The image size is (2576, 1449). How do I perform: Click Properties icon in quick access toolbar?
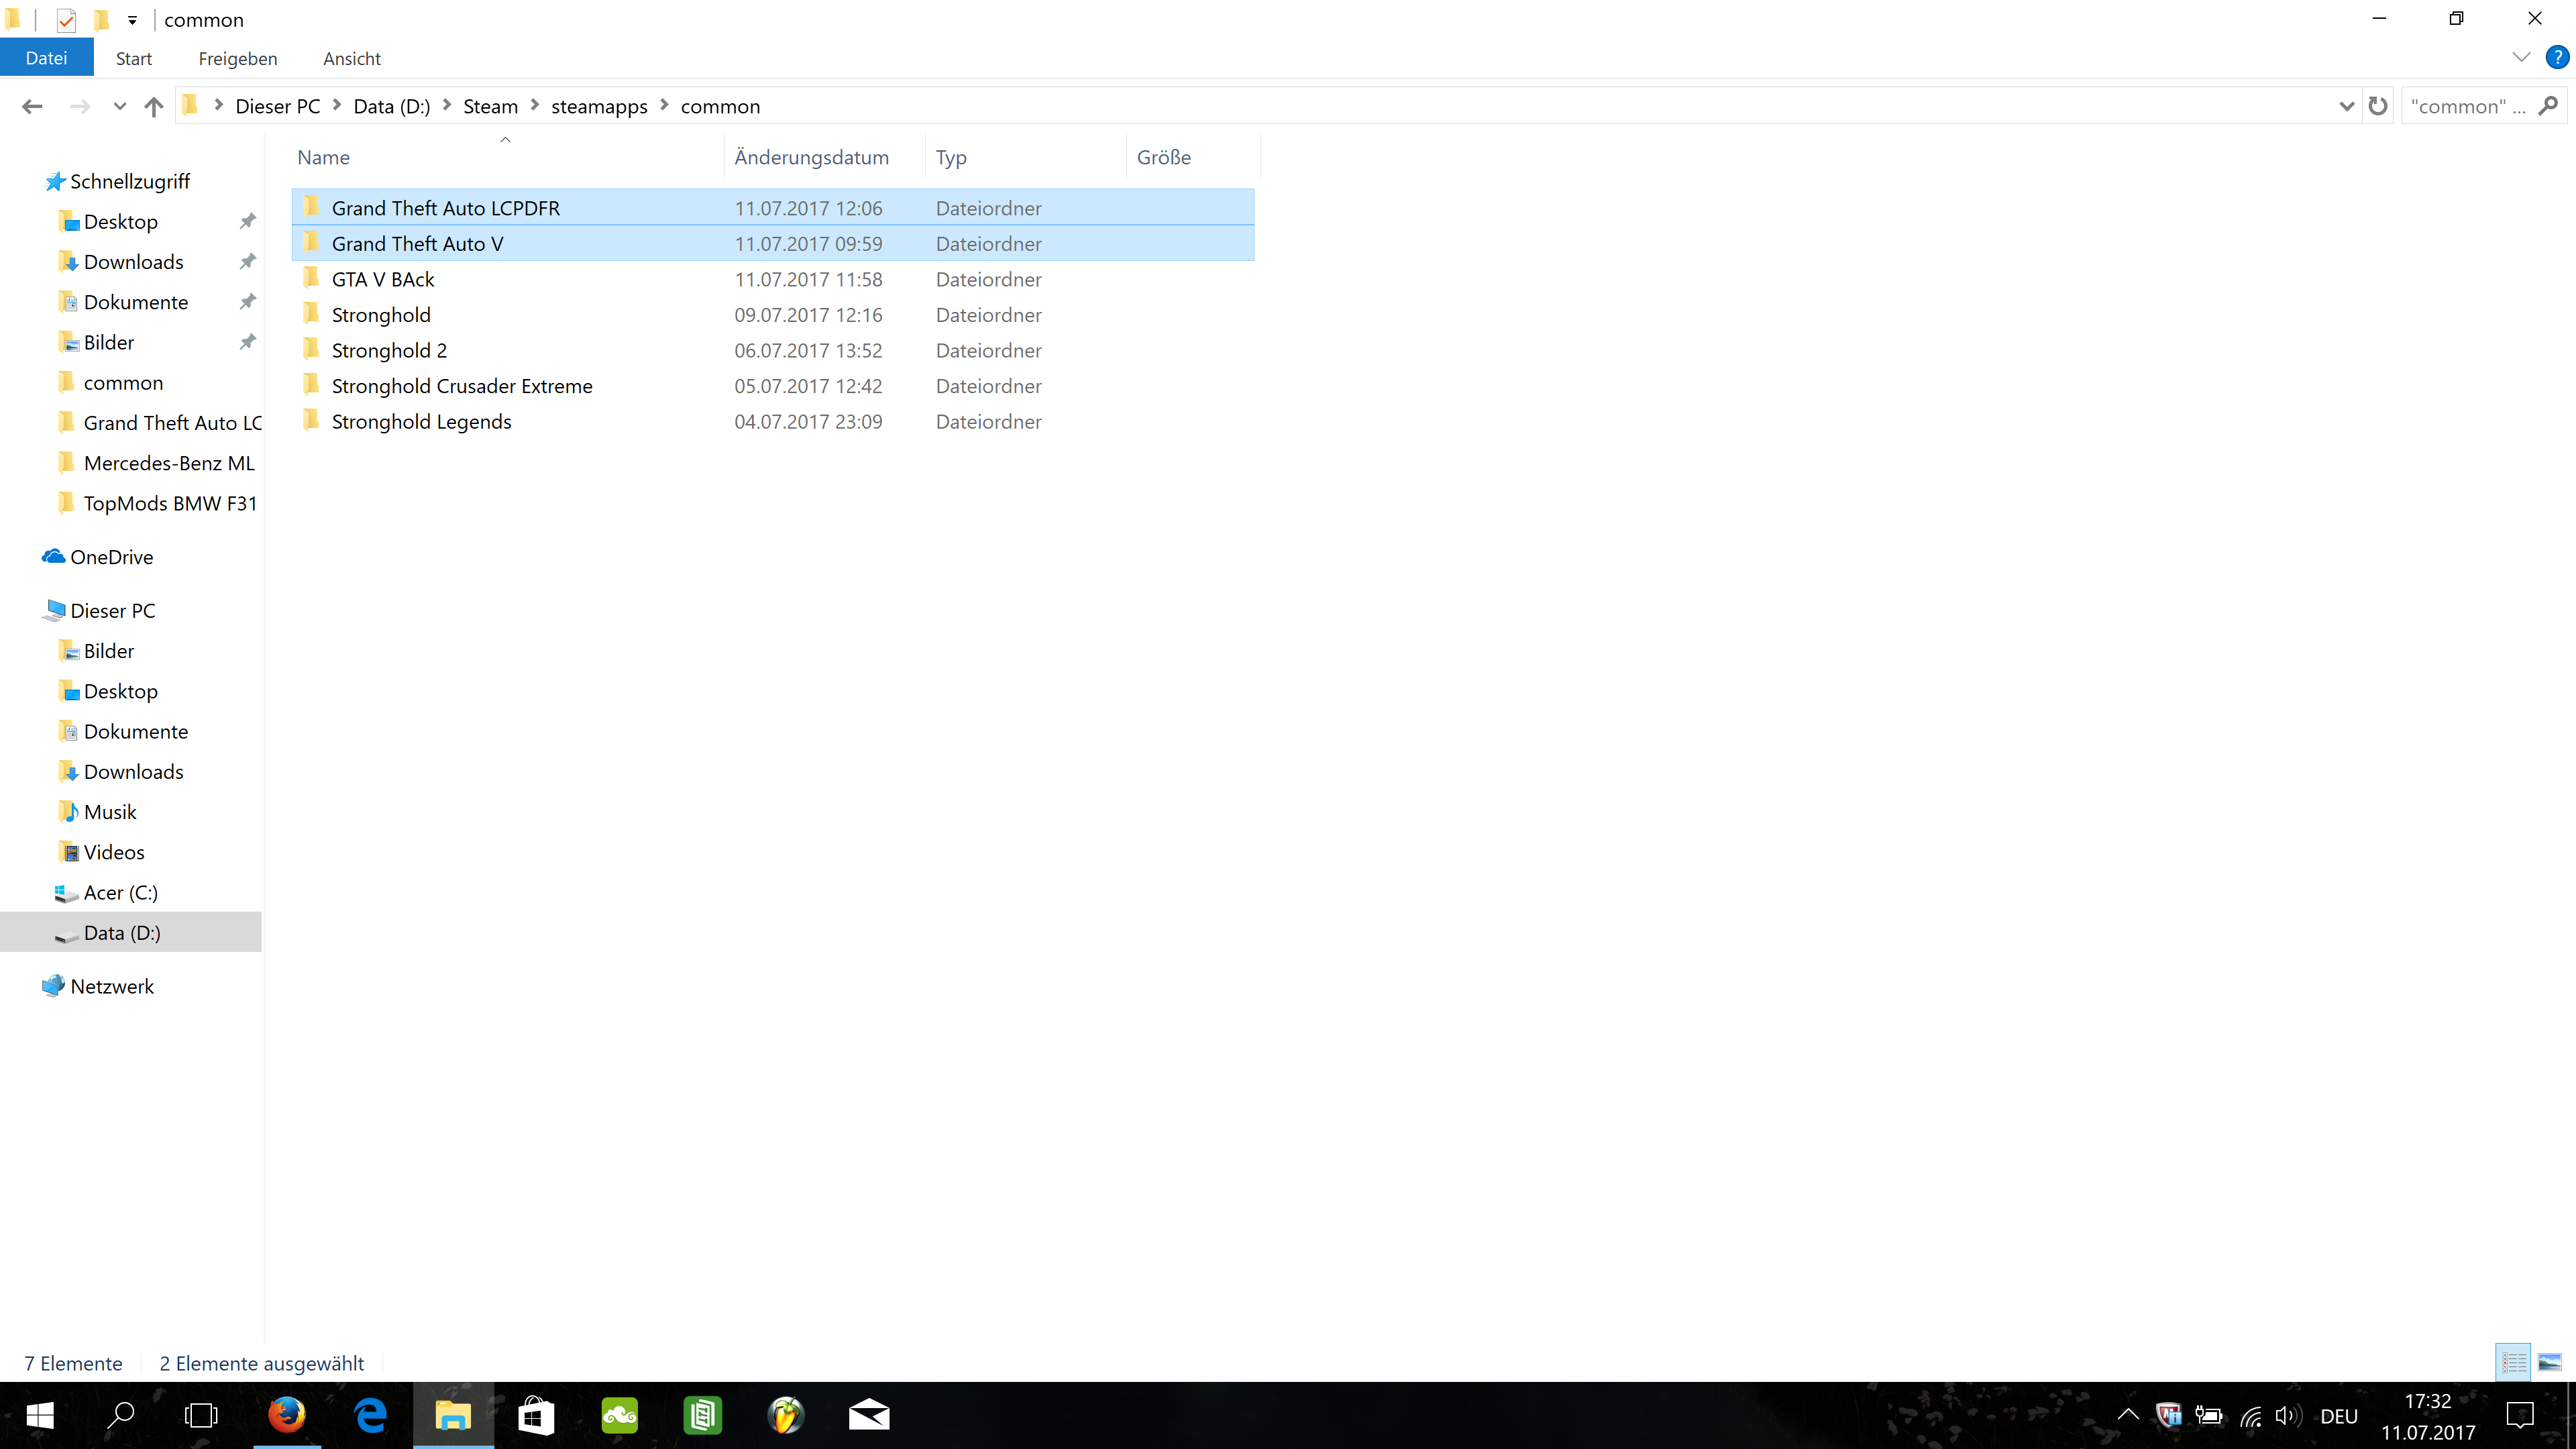pos(66,19)
